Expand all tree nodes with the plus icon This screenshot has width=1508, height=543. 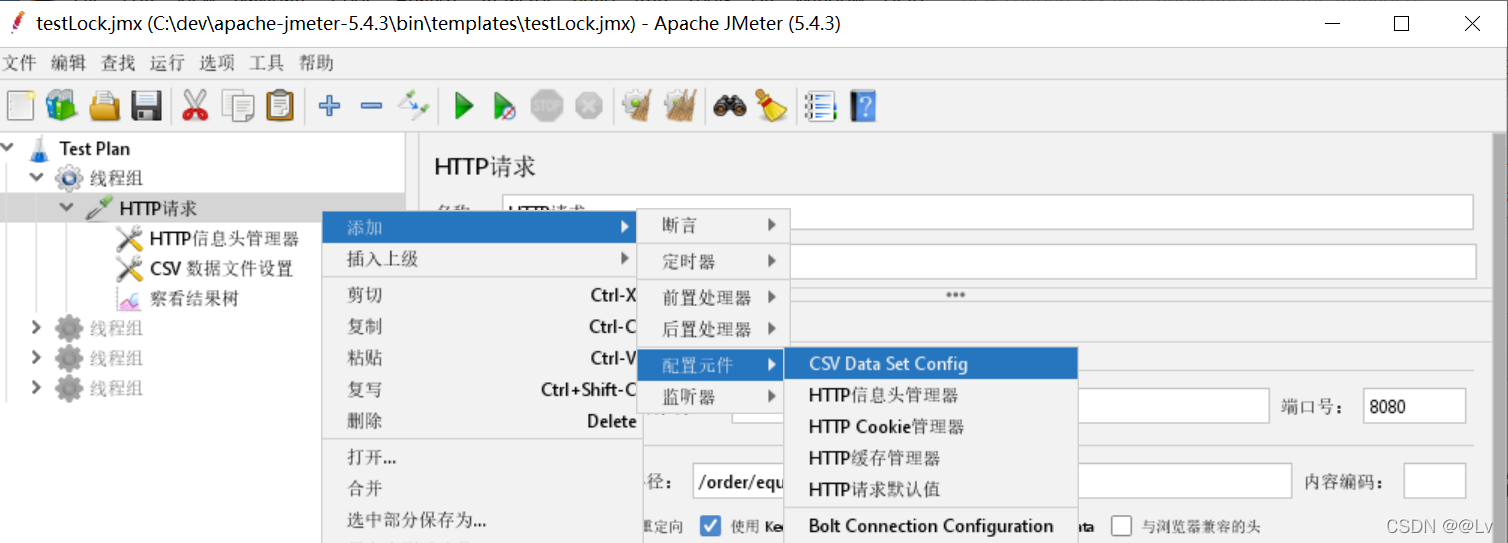[x=329, y=105]
